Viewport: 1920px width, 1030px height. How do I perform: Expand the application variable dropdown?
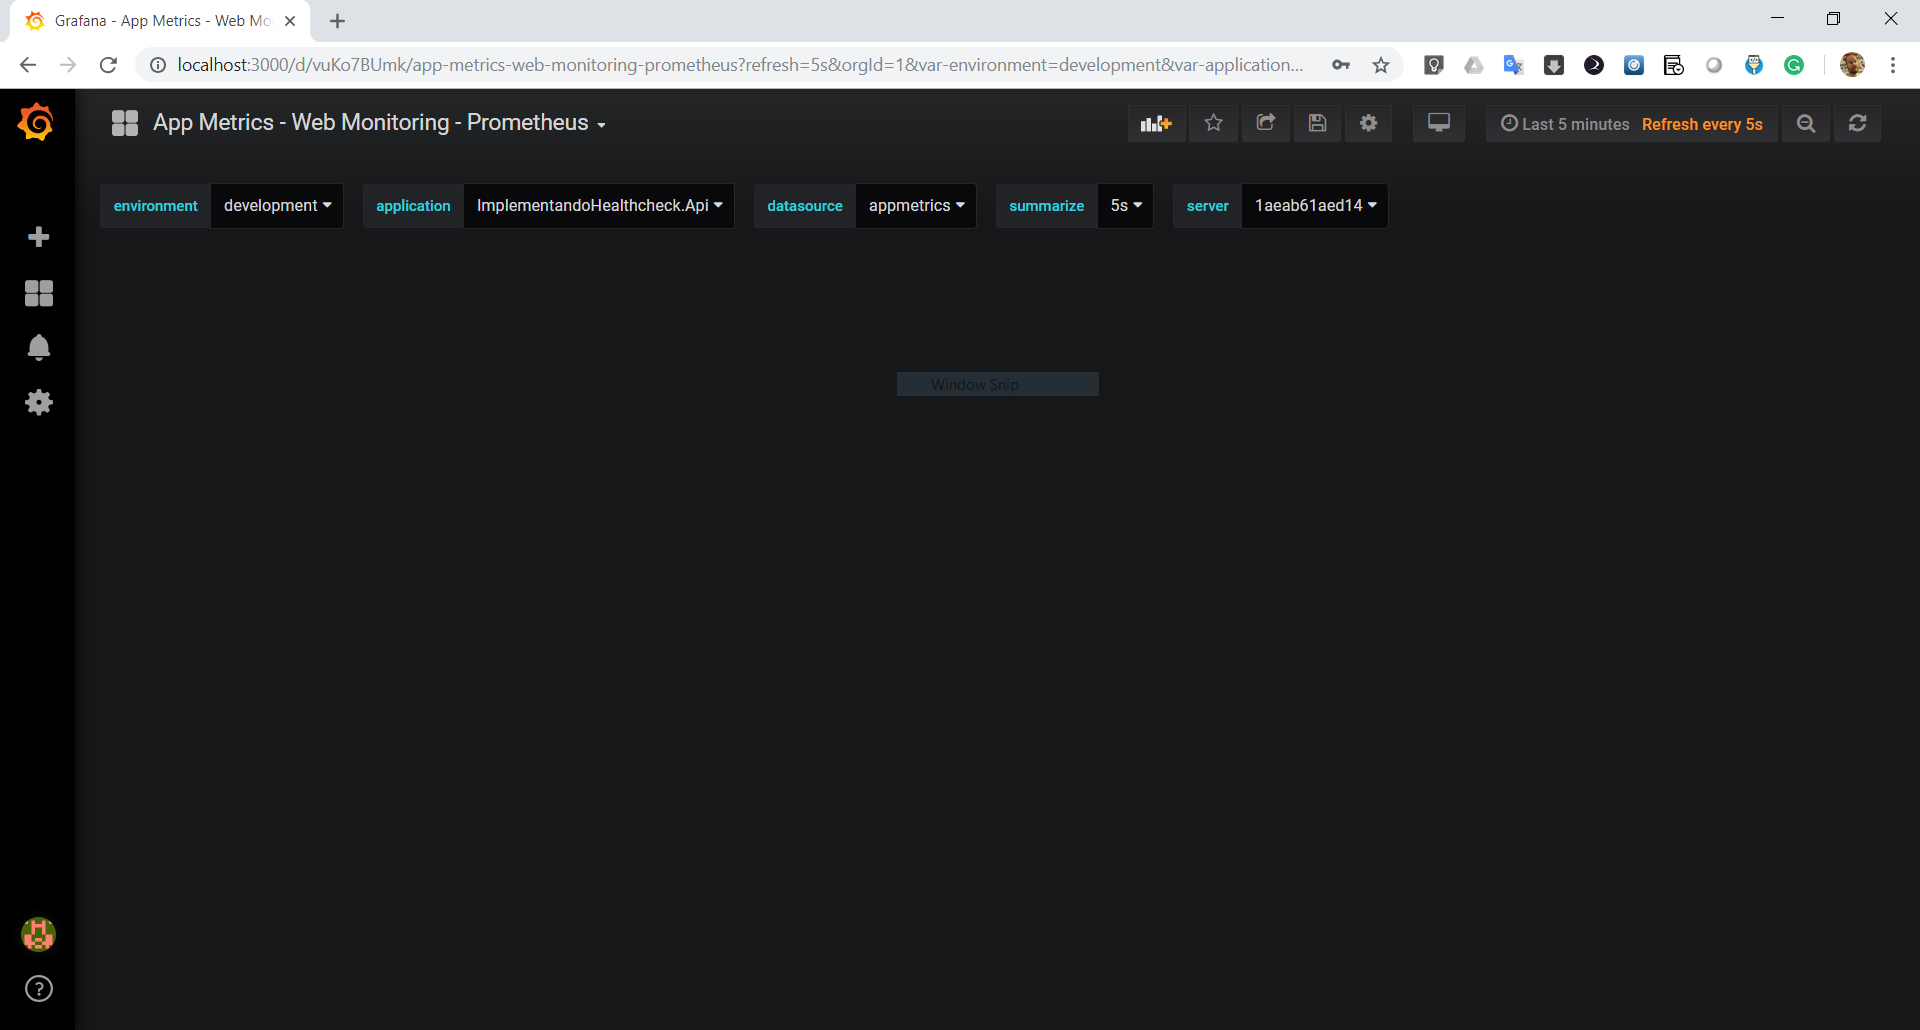point(598,205)
